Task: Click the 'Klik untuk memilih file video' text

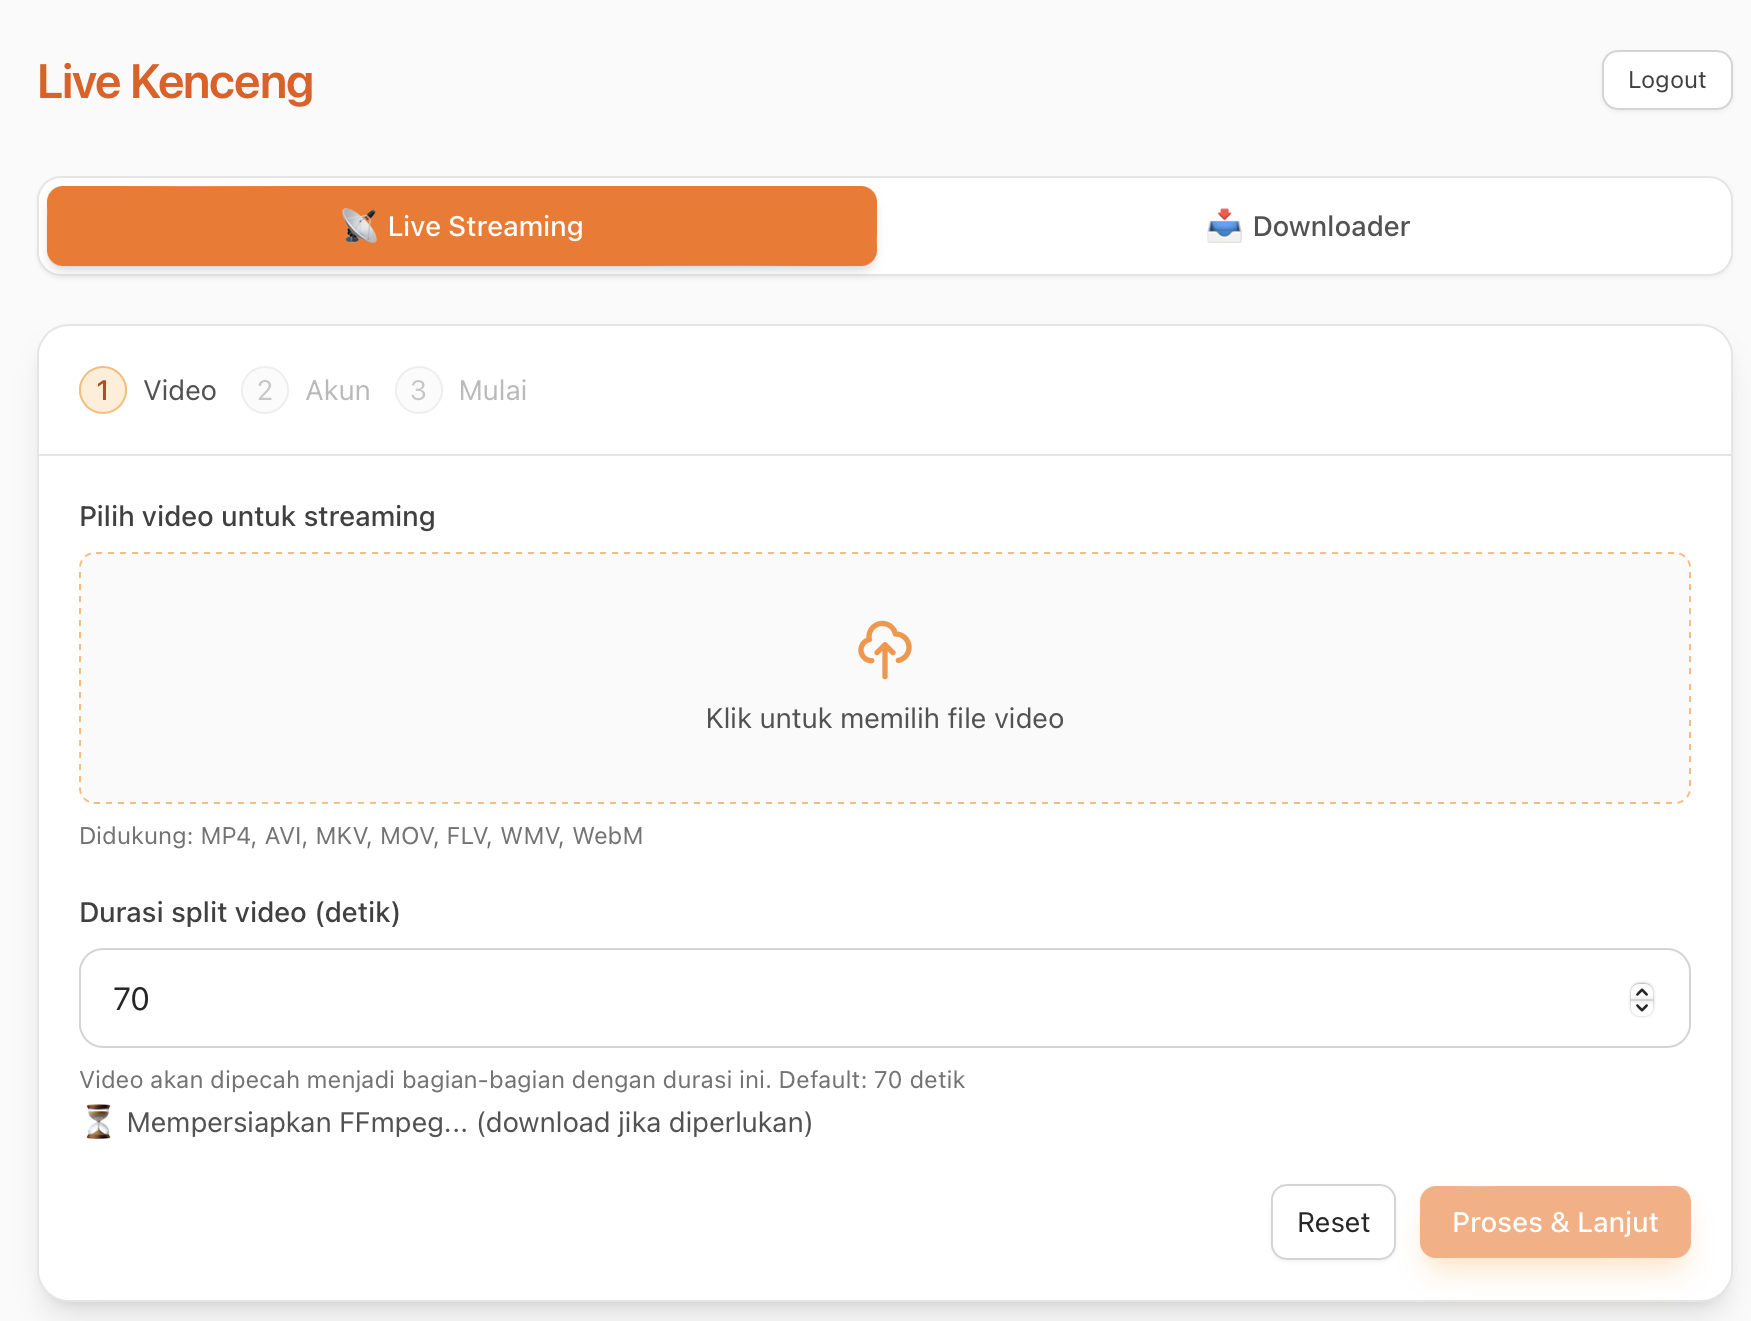Action: point(884,718)
